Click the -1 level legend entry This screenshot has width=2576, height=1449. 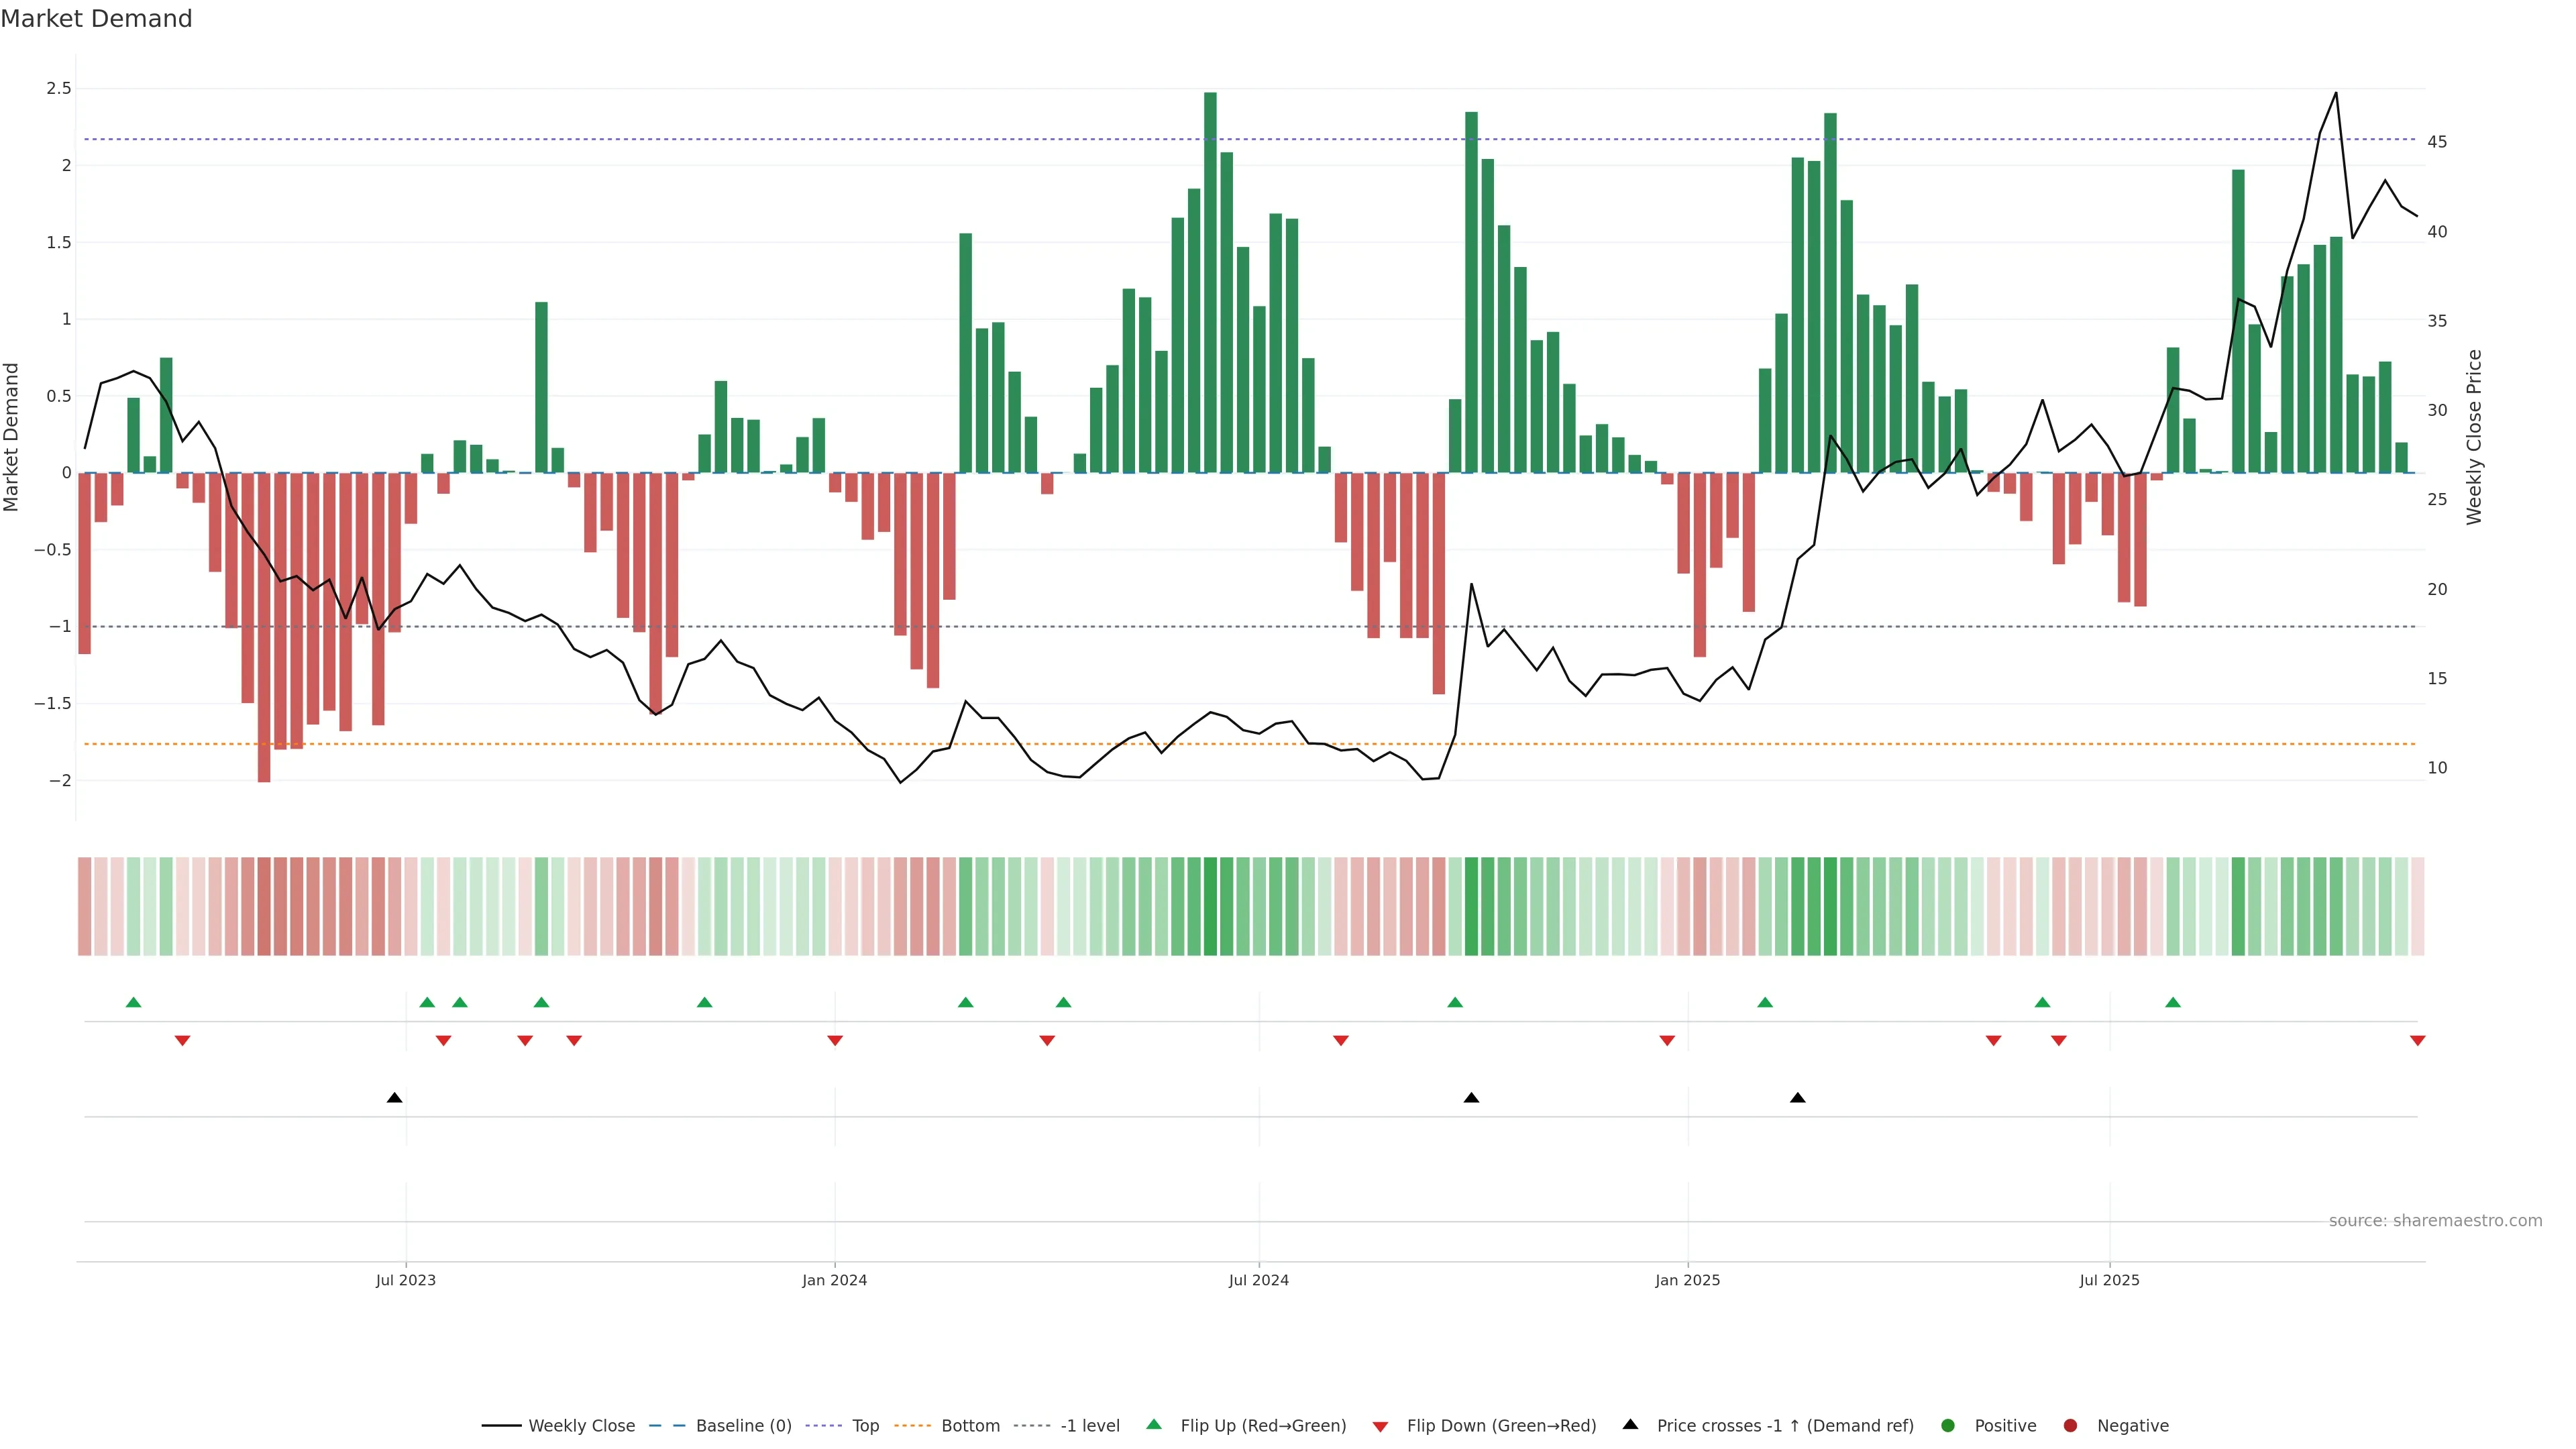[1089, 1426]
